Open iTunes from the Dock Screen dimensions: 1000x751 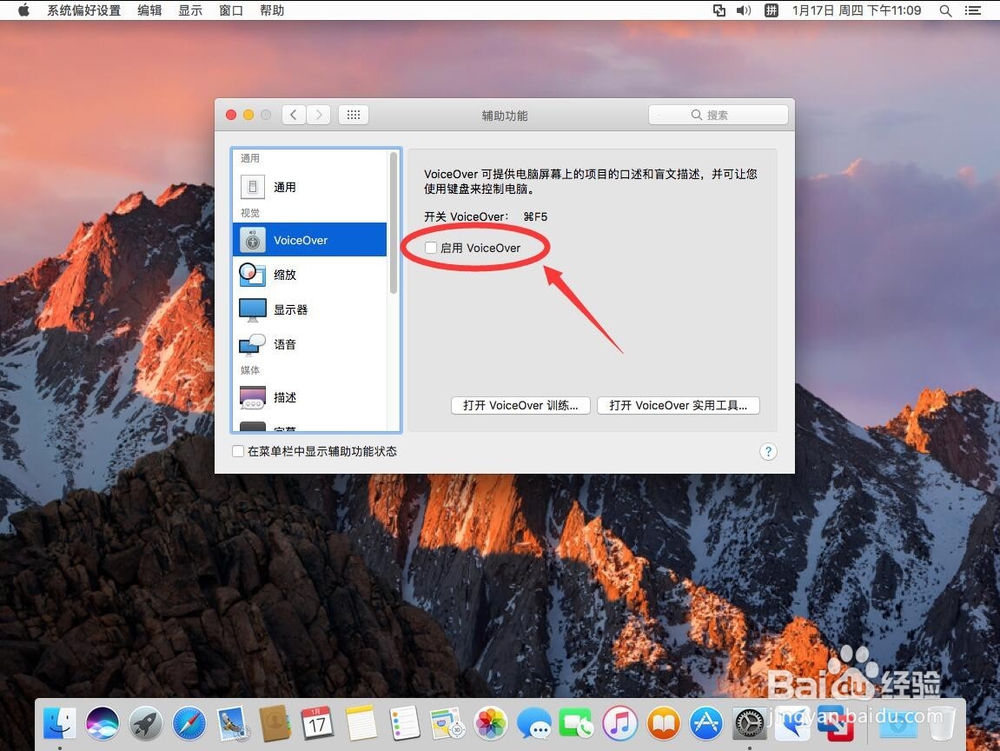pyautogui.click(x=620, y=724)
